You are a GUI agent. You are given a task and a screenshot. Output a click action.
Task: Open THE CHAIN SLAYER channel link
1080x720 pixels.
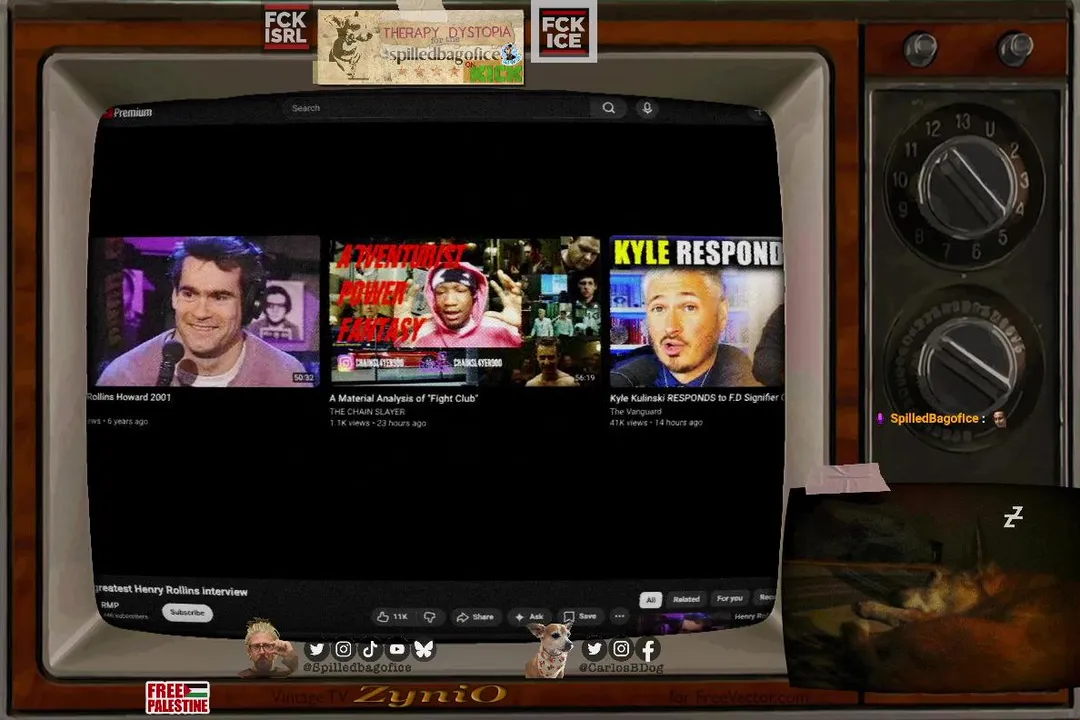(x=367, y=411)
